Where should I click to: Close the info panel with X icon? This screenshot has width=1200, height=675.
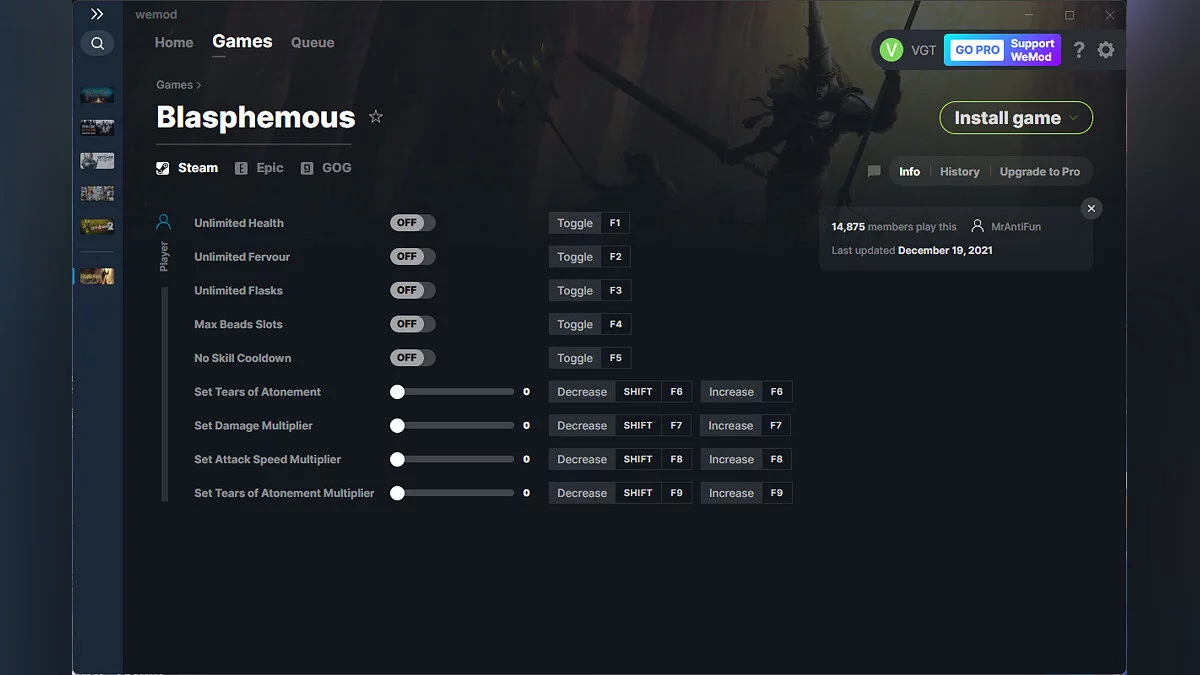(1091, 208)
